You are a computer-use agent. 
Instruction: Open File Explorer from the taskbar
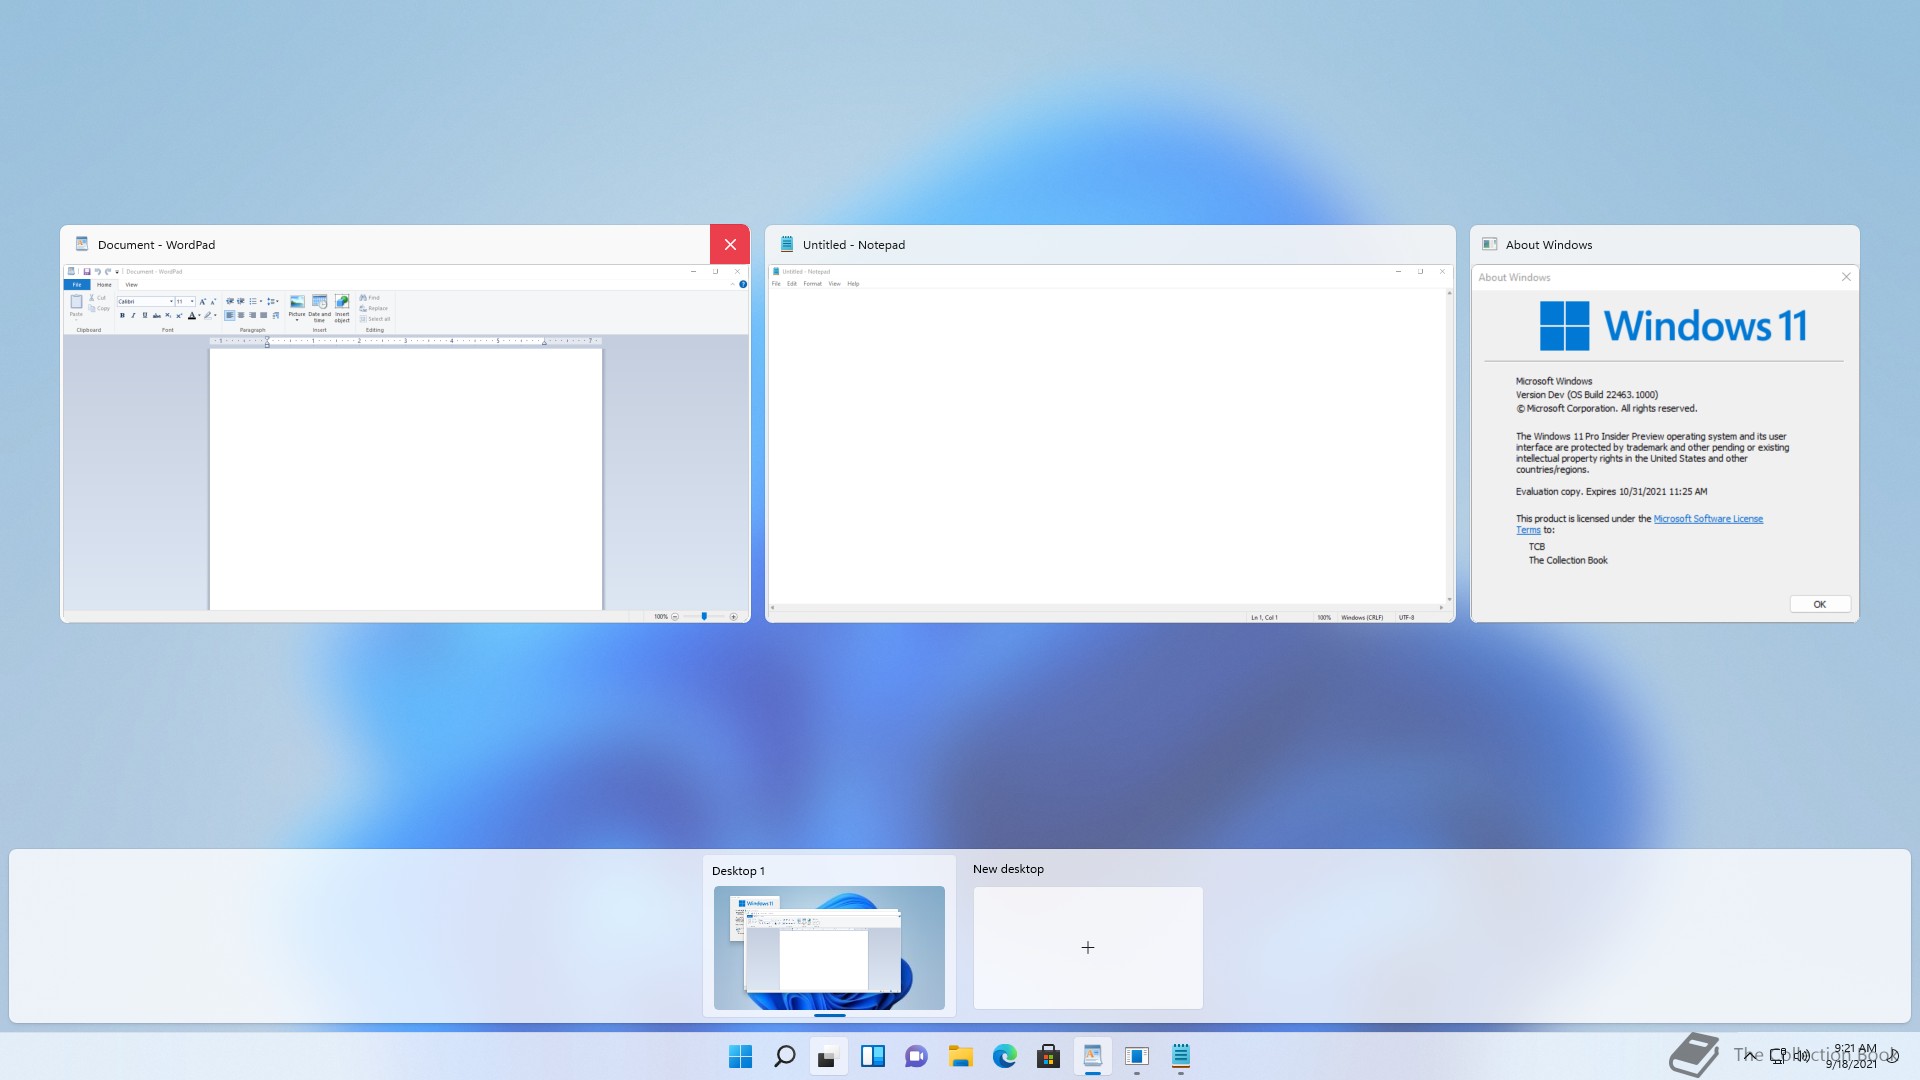click(960, 1056)
